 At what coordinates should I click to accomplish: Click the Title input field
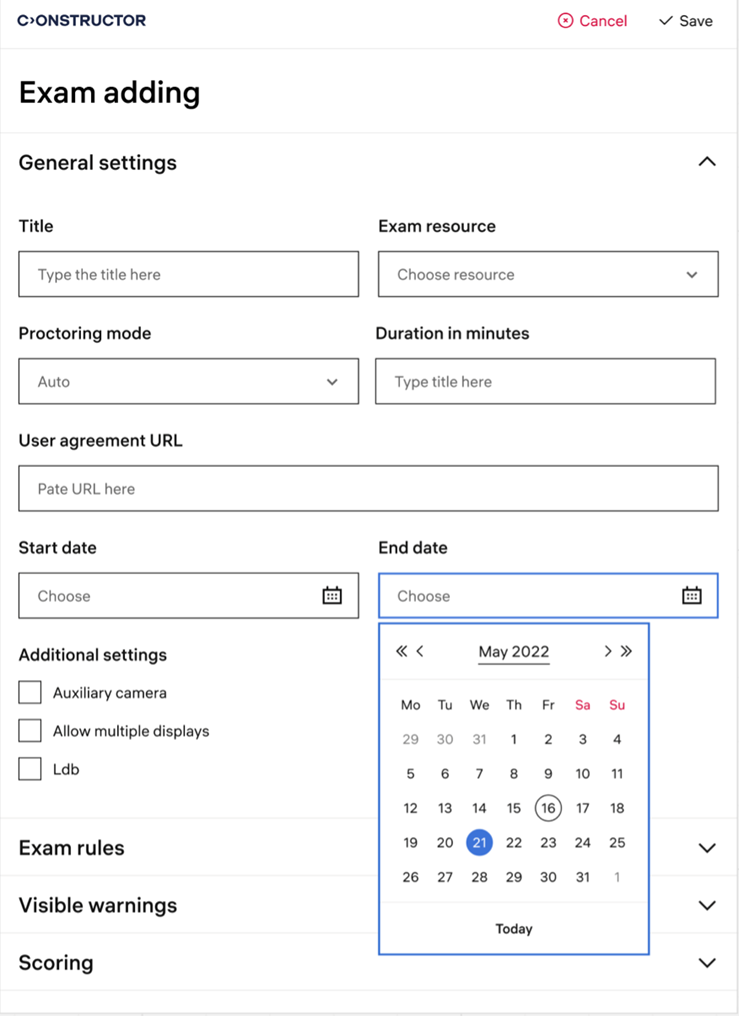188,275
